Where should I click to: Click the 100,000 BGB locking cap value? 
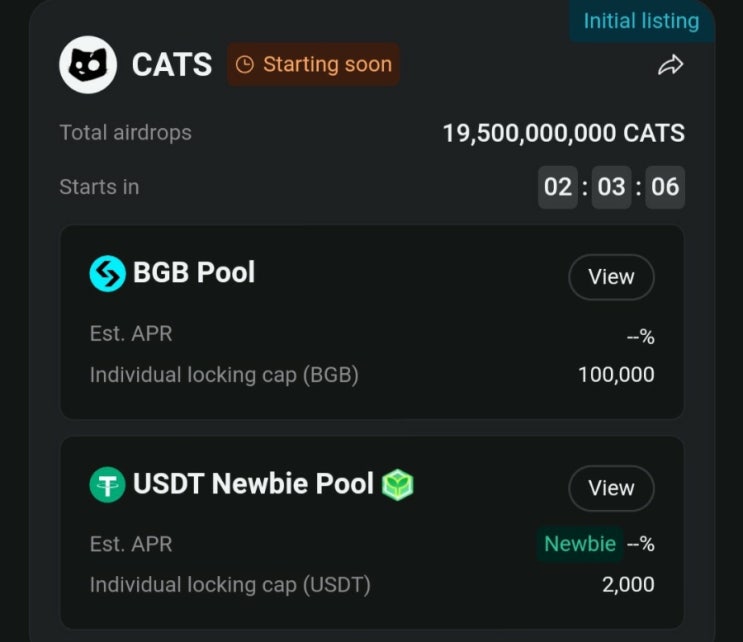click(x=616, y=375)
